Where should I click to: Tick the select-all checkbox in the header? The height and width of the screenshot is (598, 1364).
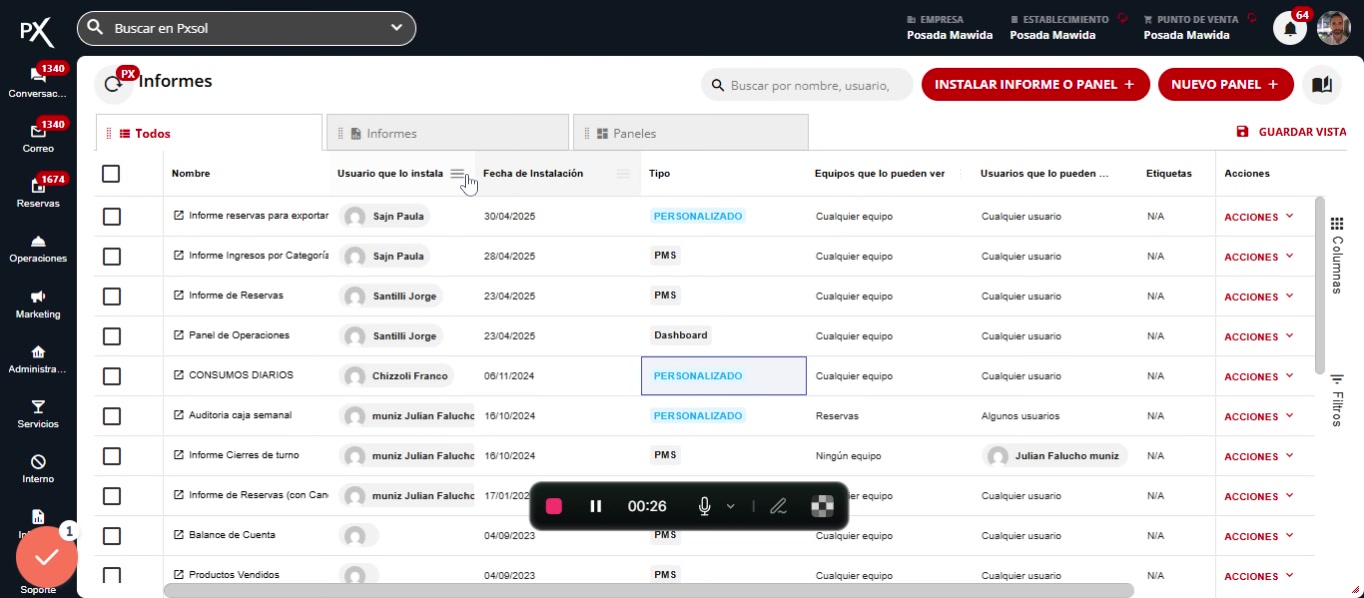111,174
